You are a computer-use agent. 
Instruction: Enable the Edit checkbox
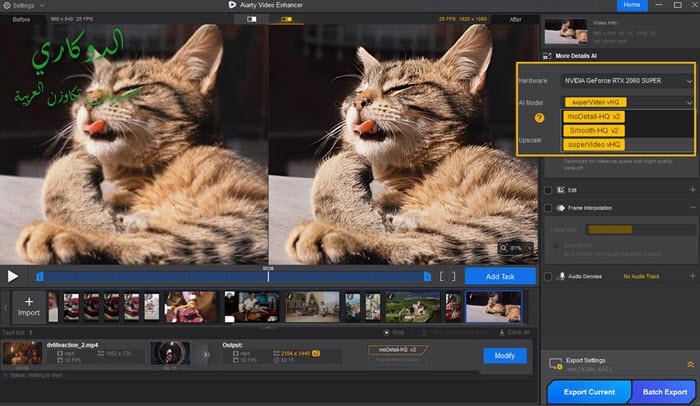548,189
